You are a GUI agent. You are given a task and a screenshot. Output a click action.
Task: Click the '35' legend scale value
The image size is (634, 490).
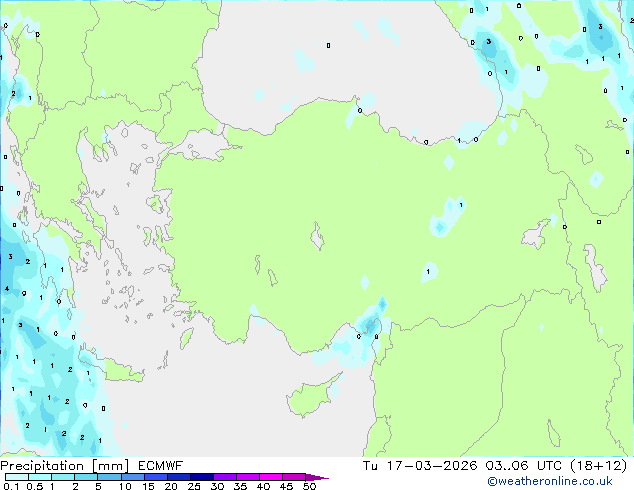click(240, 486)
